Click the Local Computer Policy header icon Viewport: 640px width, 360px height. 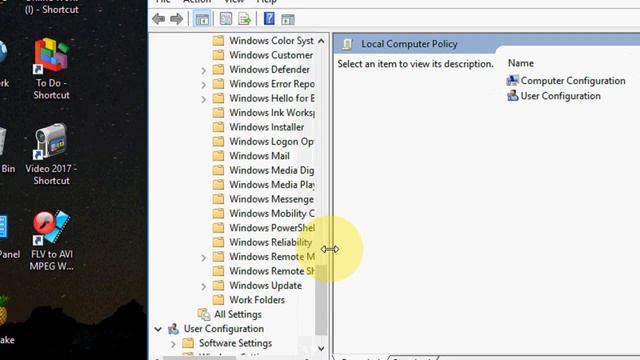(x=347, y=44)
